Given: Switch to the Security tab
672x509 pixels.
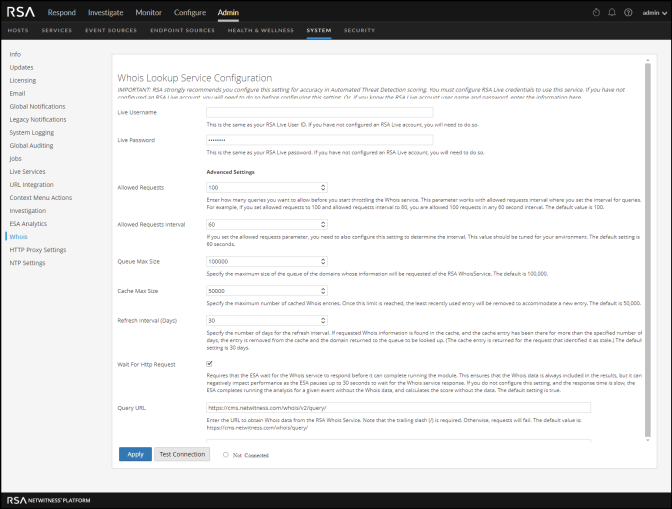Looking at the screenshot, I should pyautogui.click(x=359, y=30).
